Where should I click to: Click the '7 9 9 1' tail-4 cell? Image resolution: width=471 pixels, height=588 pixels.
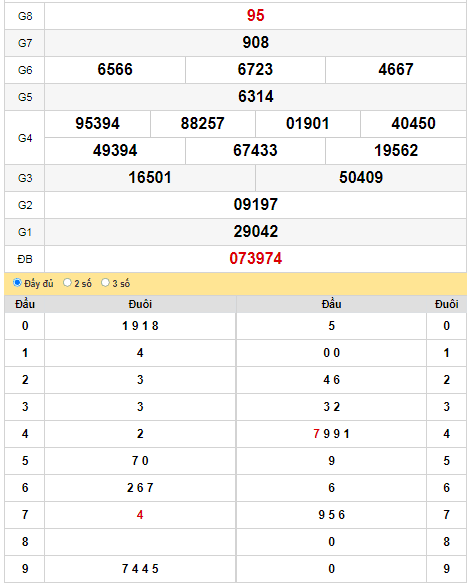point(331,434)
